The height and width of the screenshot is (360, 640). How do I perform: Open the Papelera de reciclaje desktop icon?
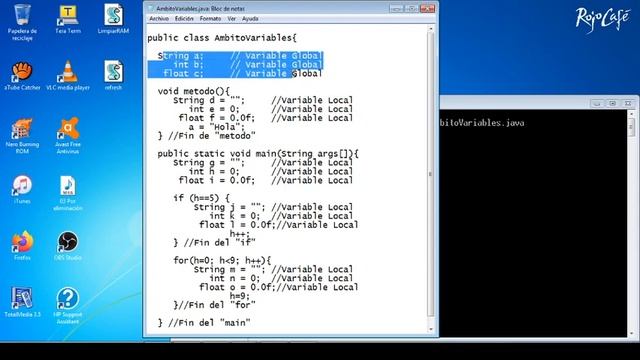pyautogui.click(x=22, y=22)
